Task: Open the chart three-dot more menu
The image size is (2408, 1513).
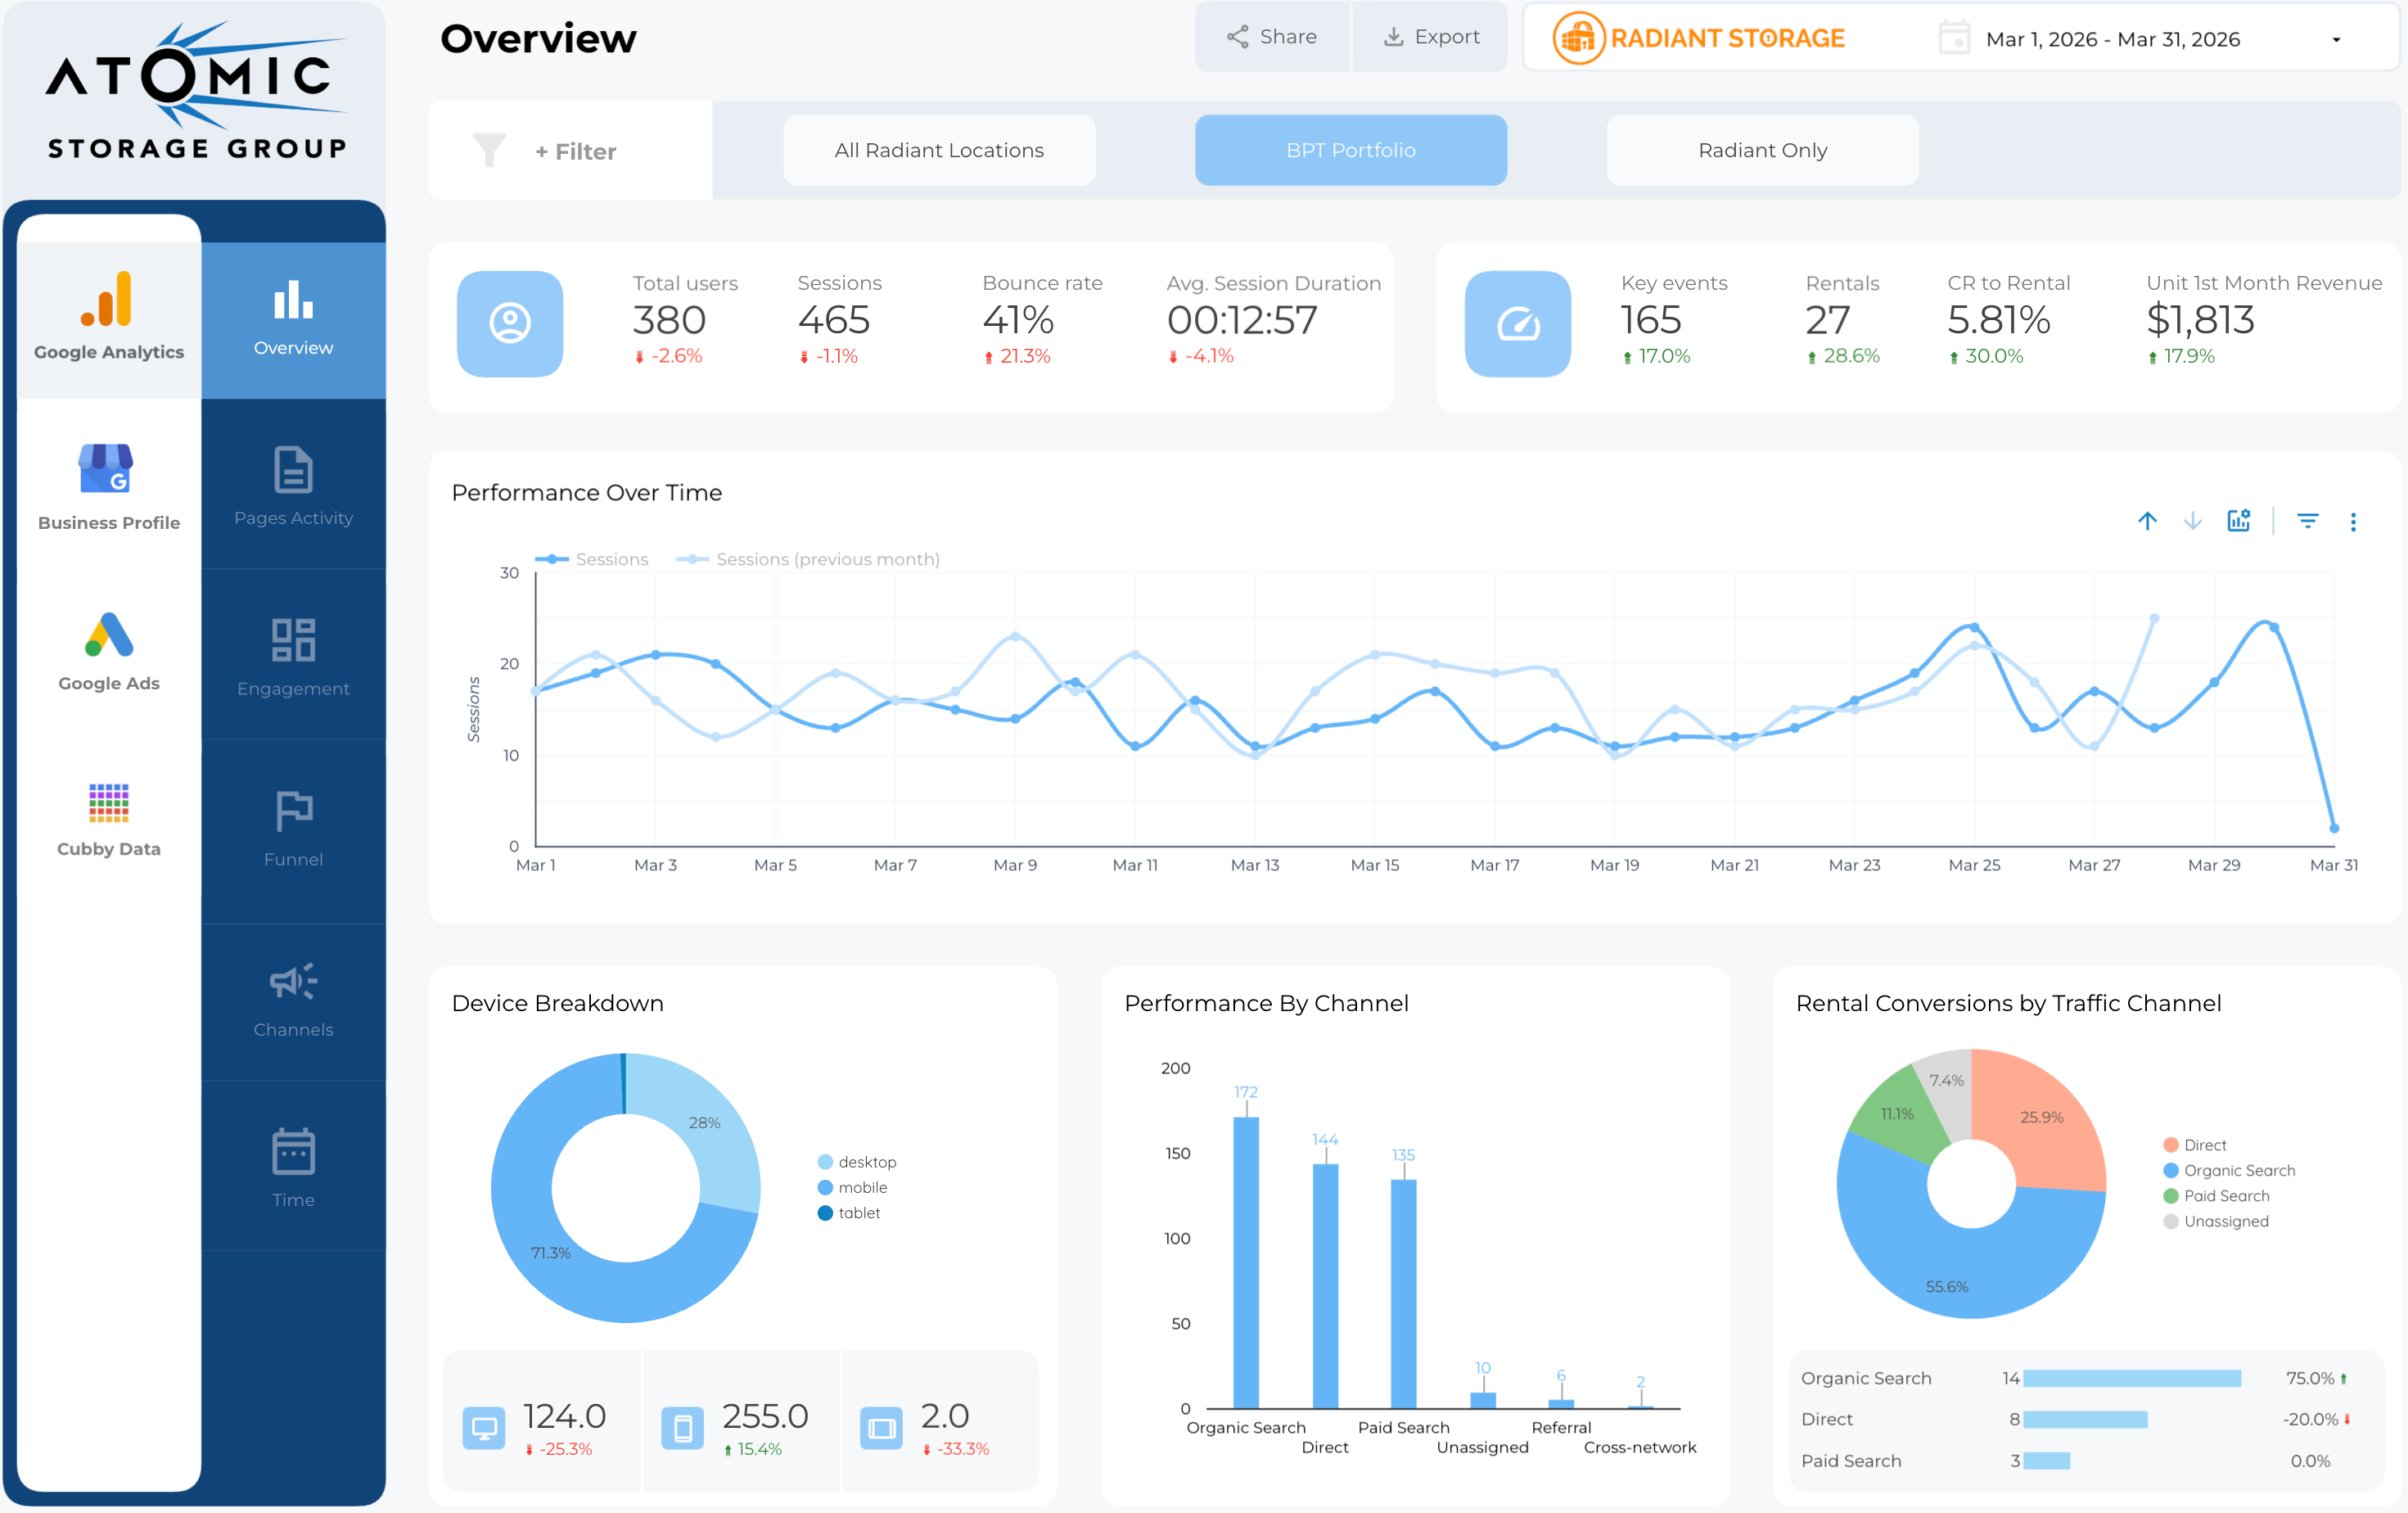Action: [x=2353, y=522]
